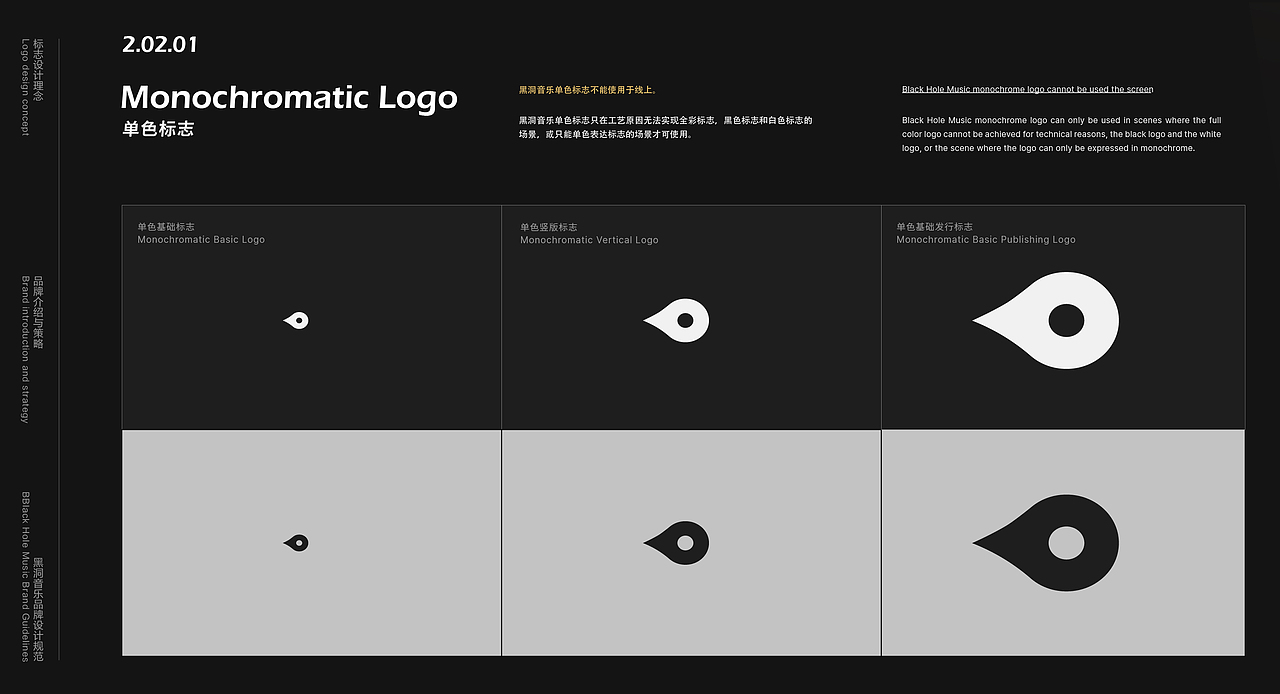
Task: Click 'Monochromatic Basic Logo' label
Action: click(x=201, y=240)
